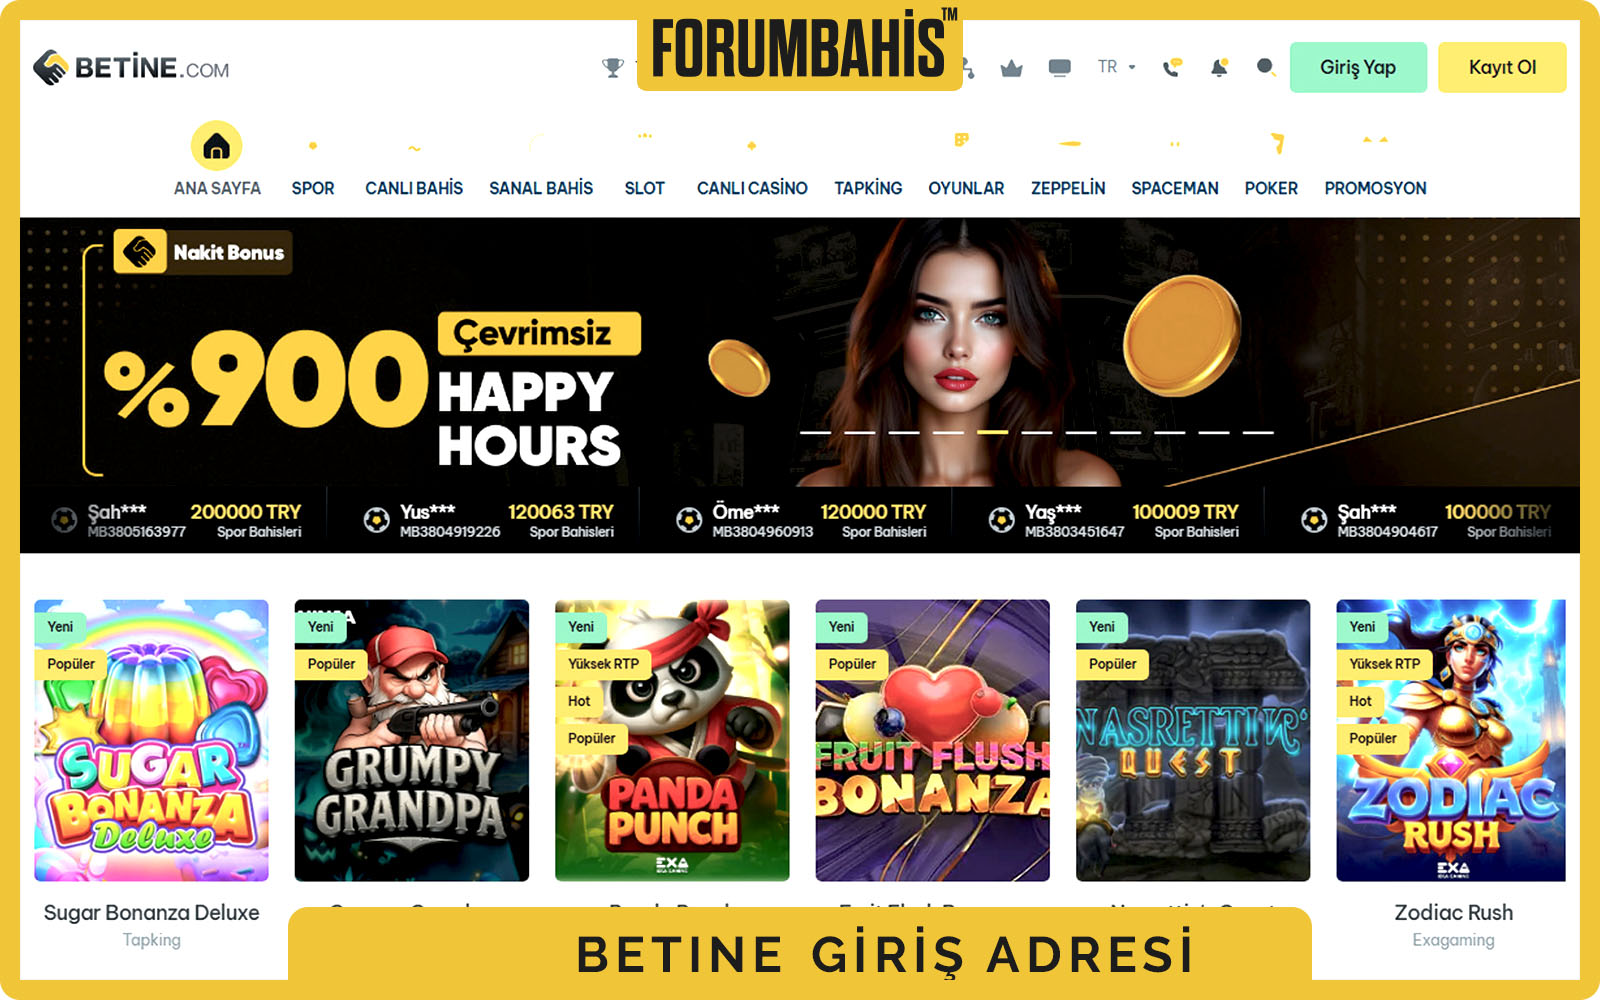Open the crown VIP icon
Screen dimensions: 1600x1000
1011,68
